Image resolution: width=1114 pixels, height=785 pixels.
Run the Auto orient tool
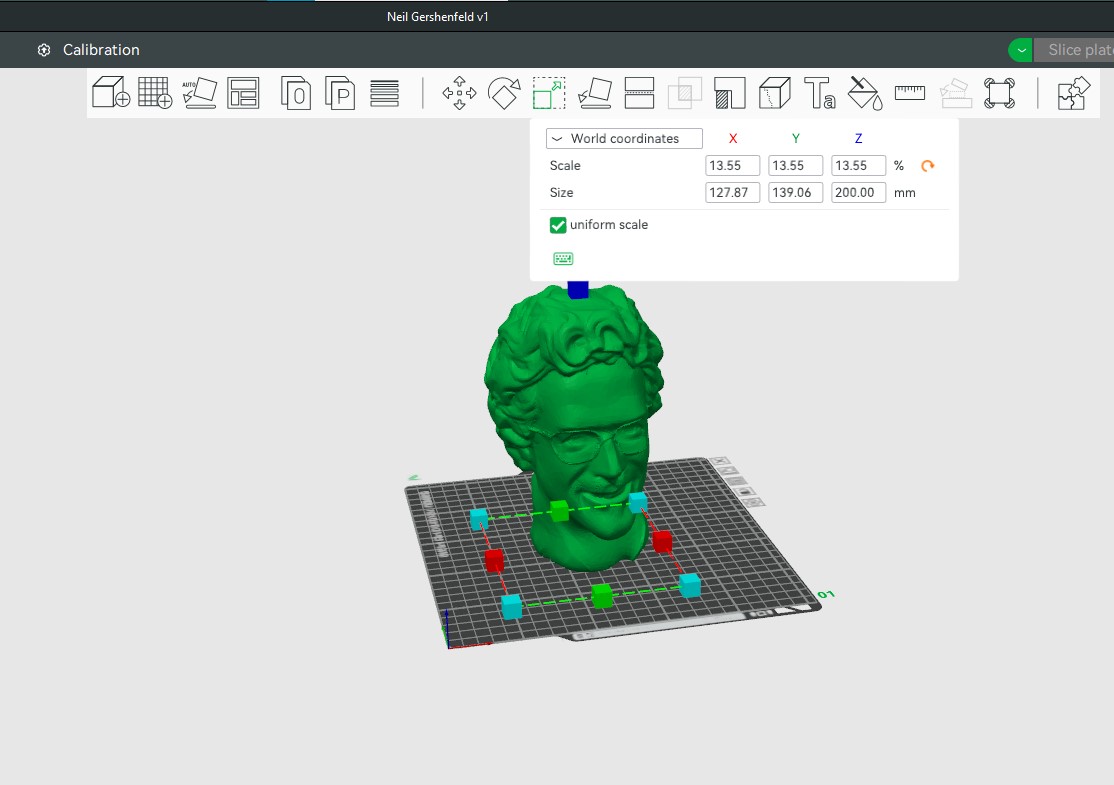coord(200,93)
